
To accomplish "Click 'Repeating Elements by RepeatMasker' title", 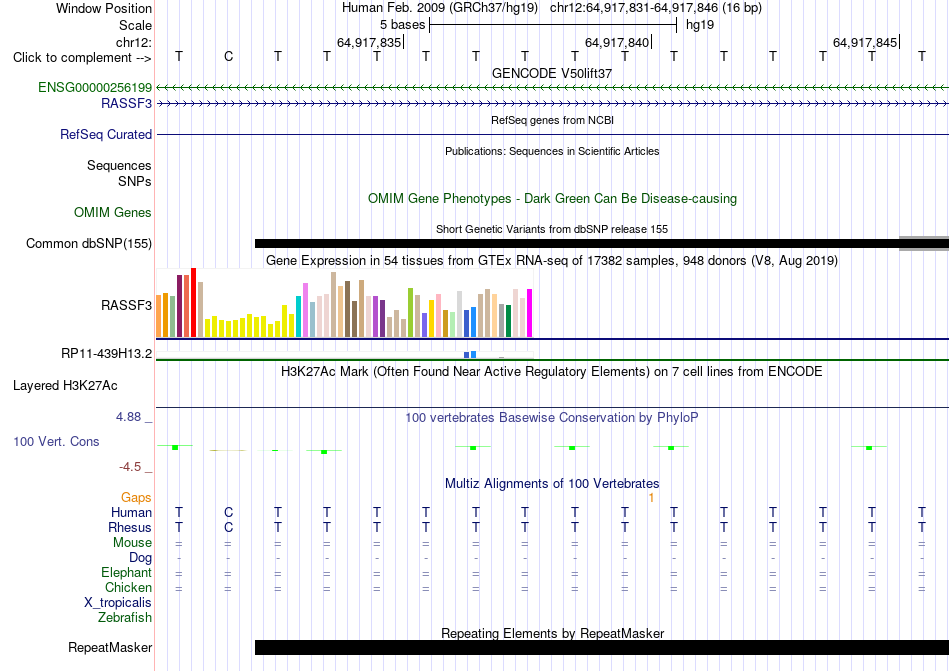I will (x=552, y=633).
